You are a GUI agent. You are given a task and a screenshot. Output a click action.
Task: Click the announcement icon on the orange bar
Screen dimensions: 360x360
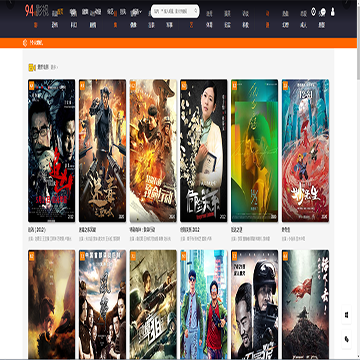point(25,43)
